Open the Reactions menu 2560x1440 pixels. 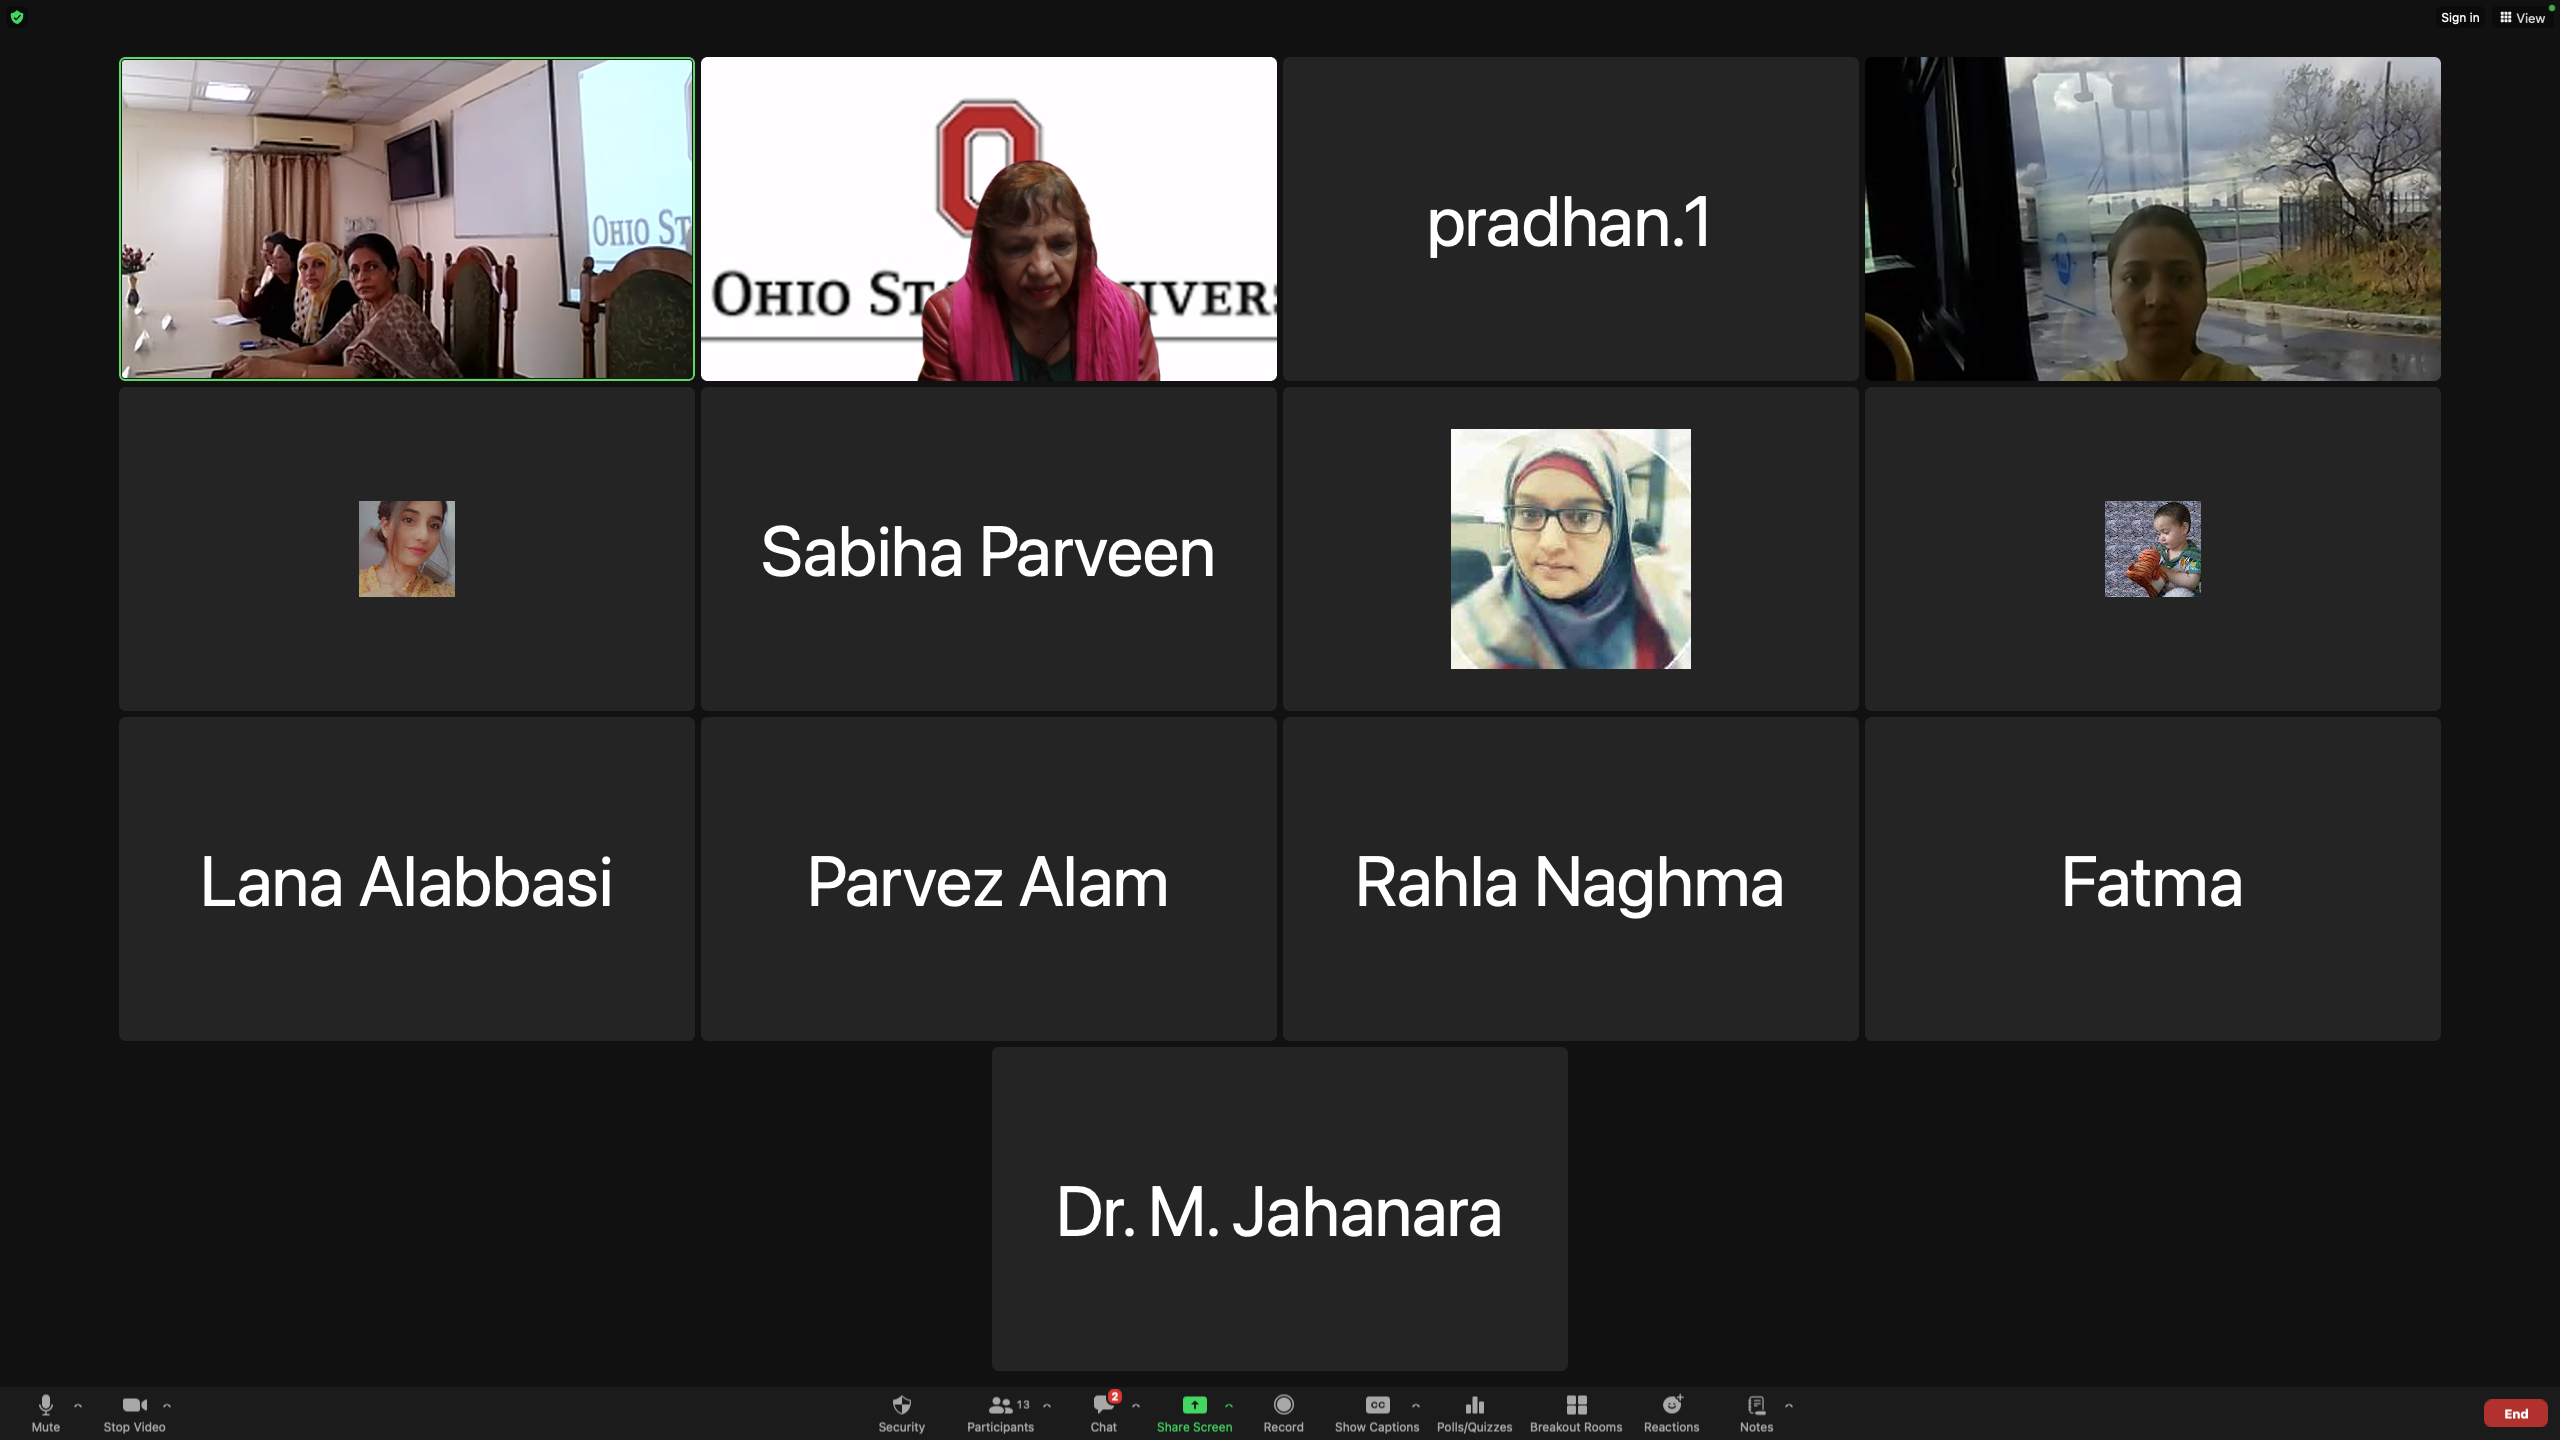coord(1671,1412)
